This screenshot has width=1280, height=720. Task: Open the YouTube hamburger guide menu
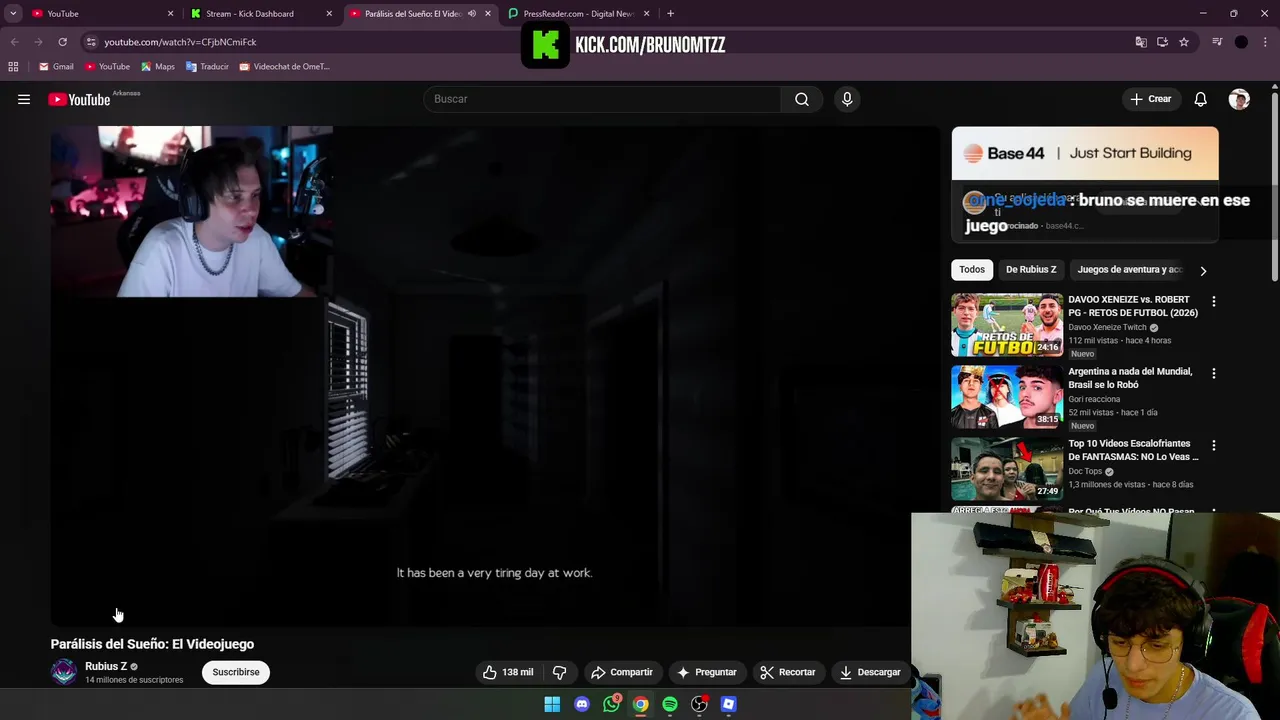[24, 99]
